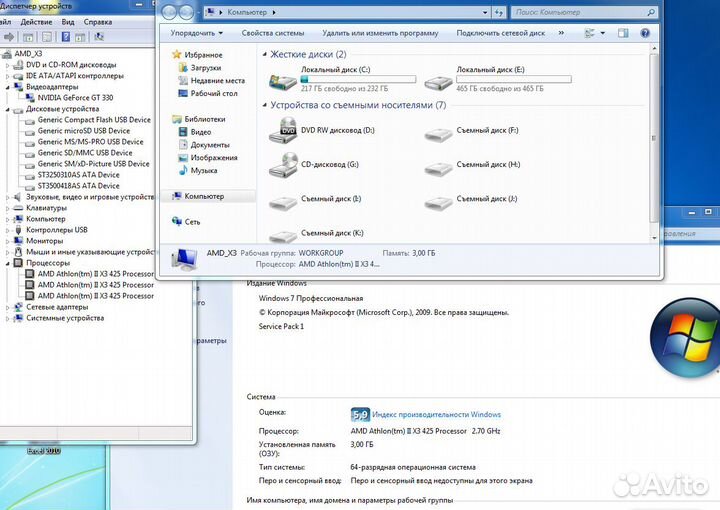Image resolution: width=720 pixels, height=510 pixels.
Task: Click Свойства системы toolbar button
Action: pos(273,33)
